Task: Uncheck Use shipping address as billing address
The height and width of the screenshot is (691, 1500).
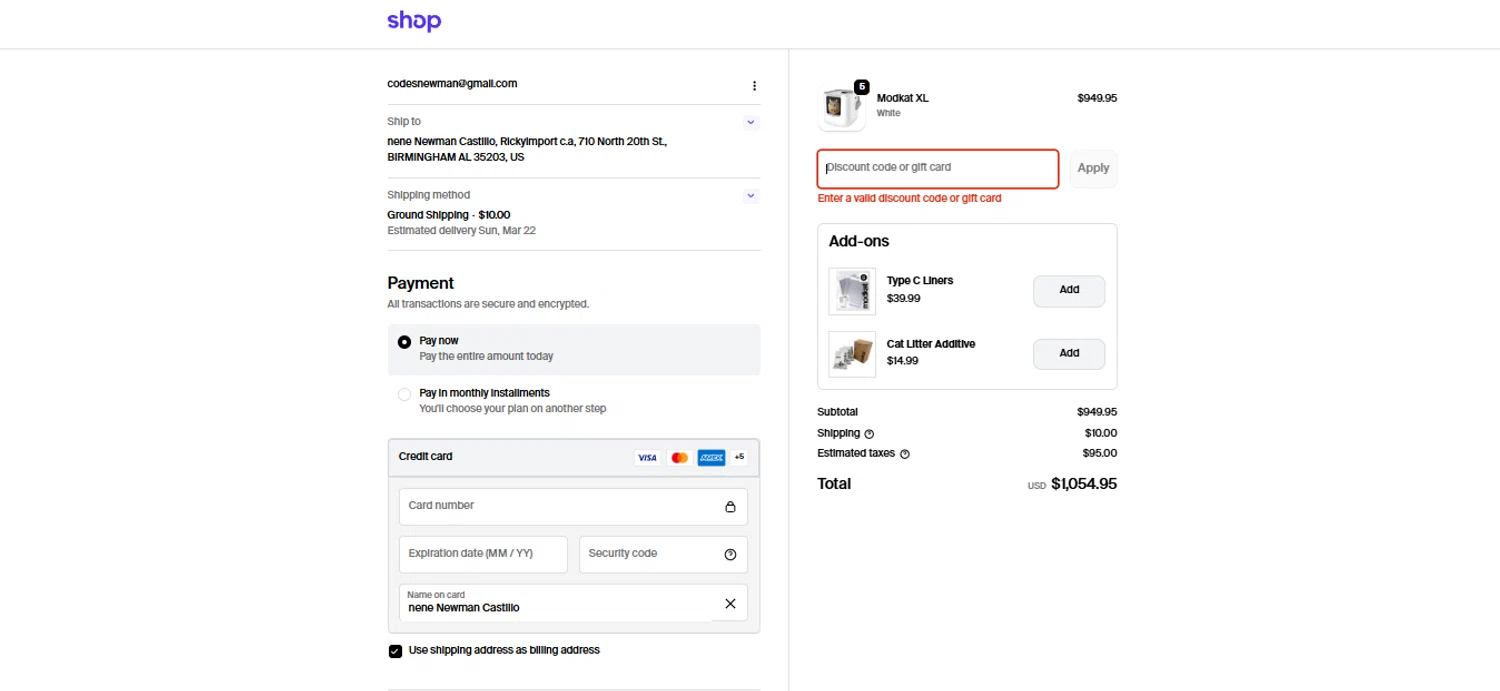Action: [x=395, y=651]
